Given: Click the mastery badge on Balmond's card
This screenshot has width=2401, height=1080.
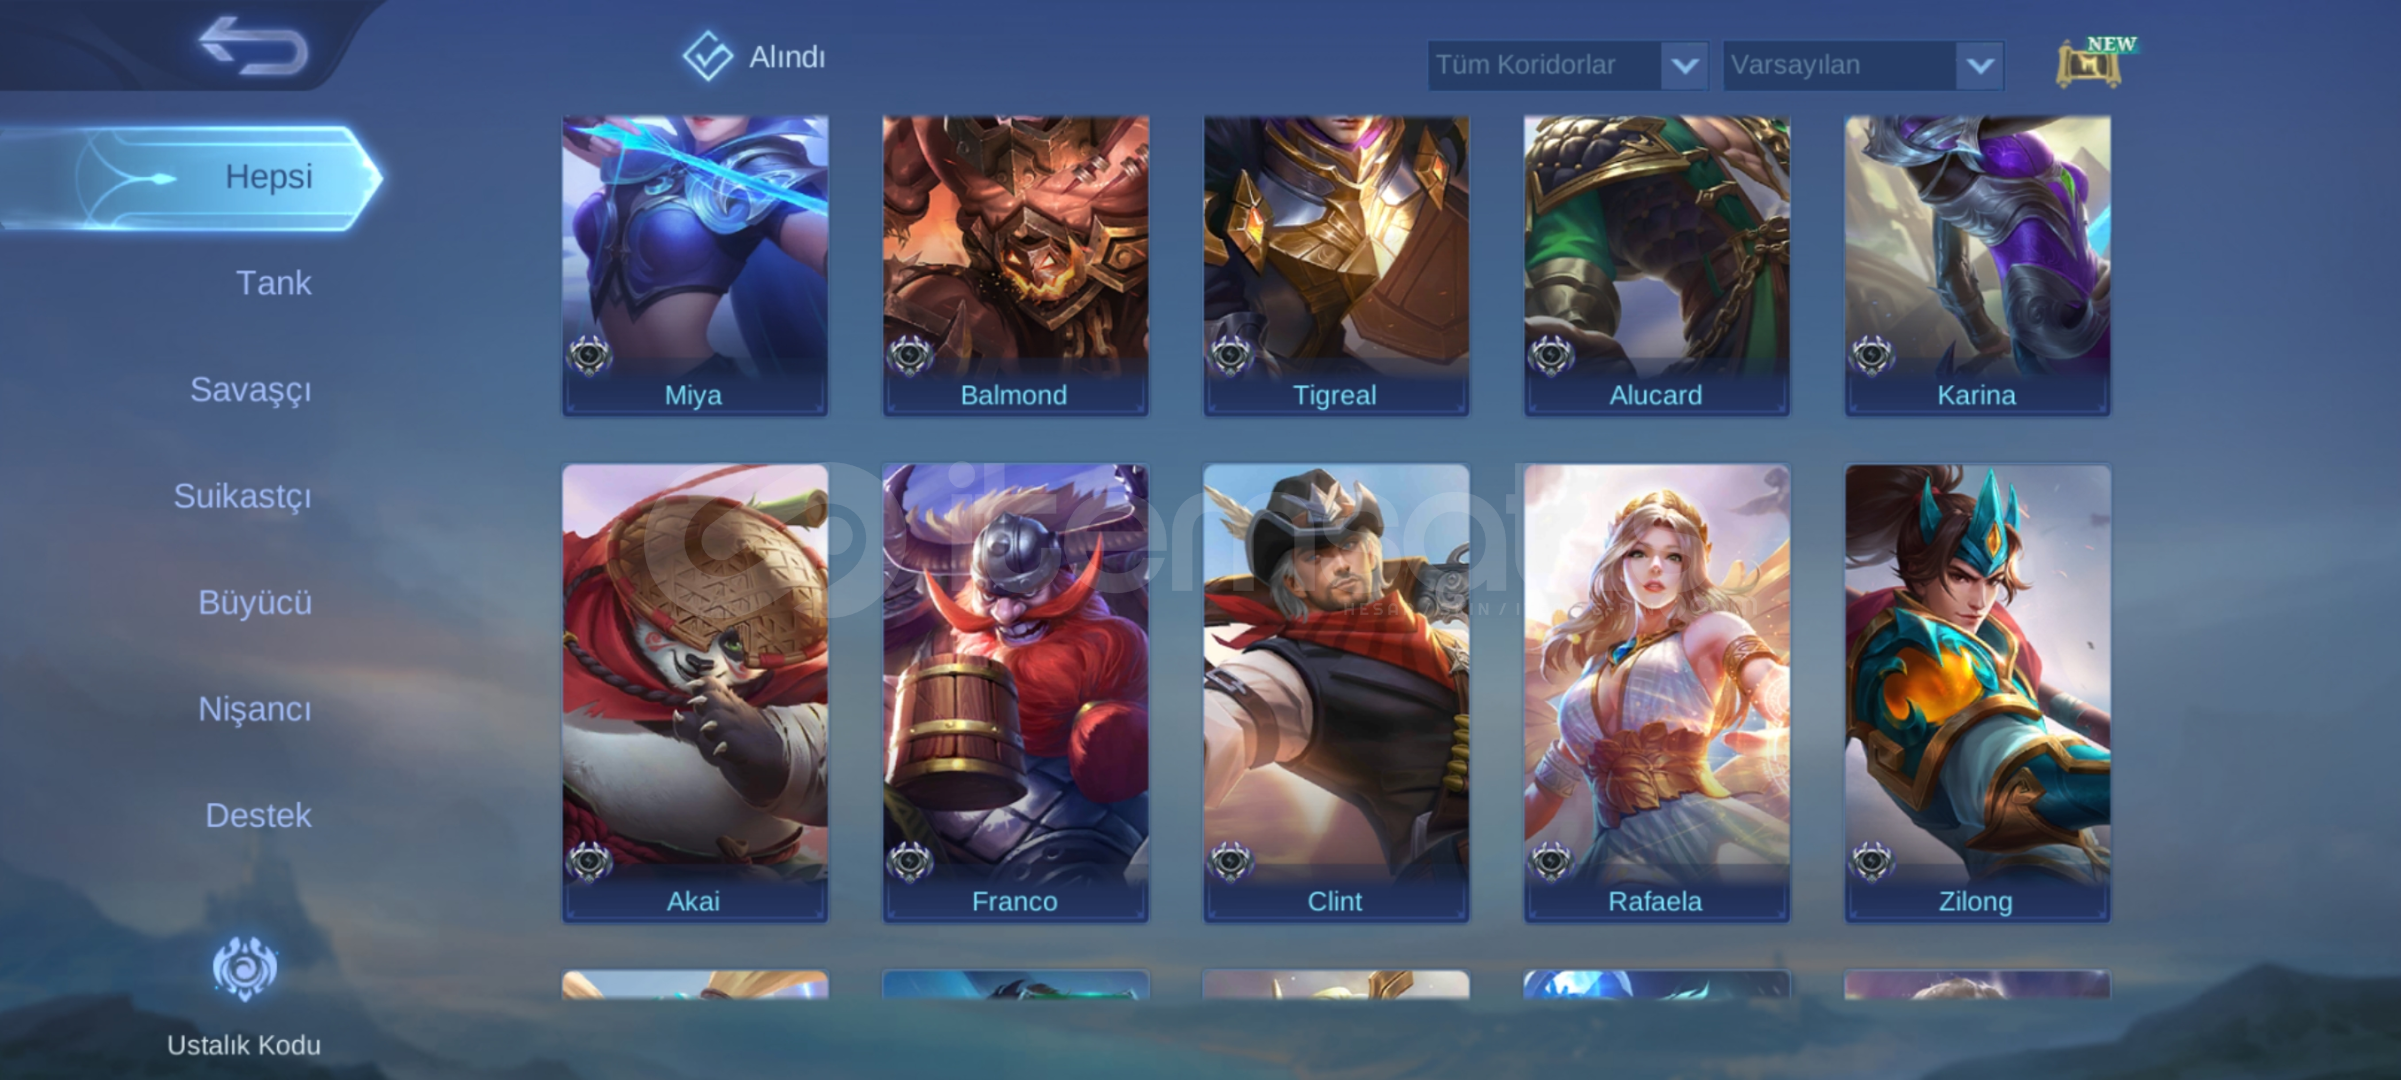Looking at the screenshot, I should pos(909,355).
